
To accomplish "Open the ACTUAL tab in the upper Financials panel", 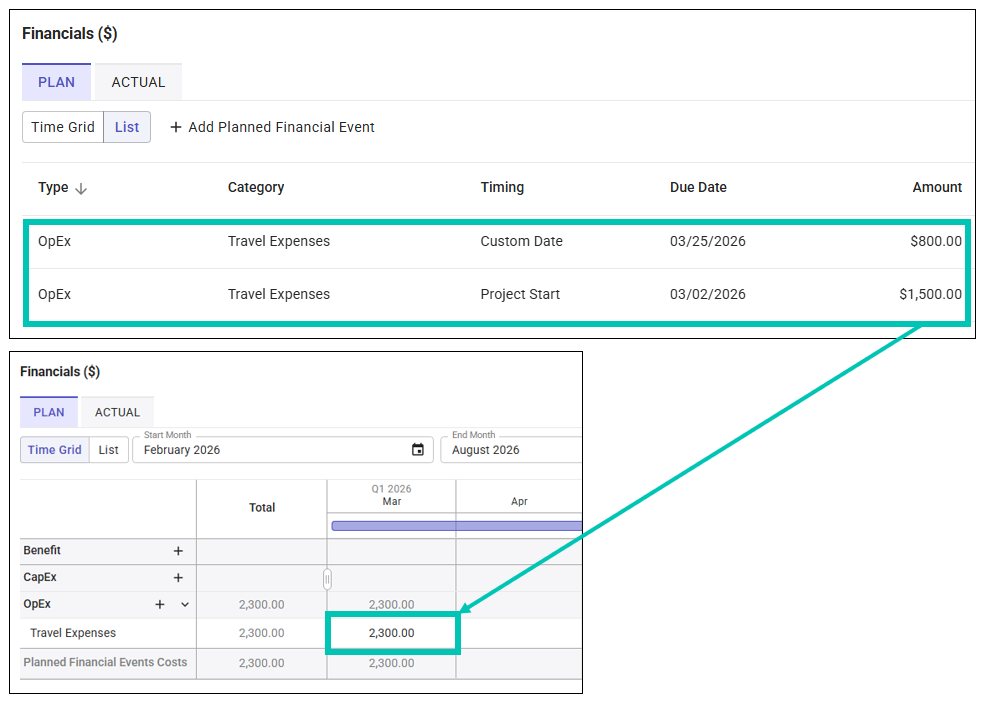I will point(138,82).
